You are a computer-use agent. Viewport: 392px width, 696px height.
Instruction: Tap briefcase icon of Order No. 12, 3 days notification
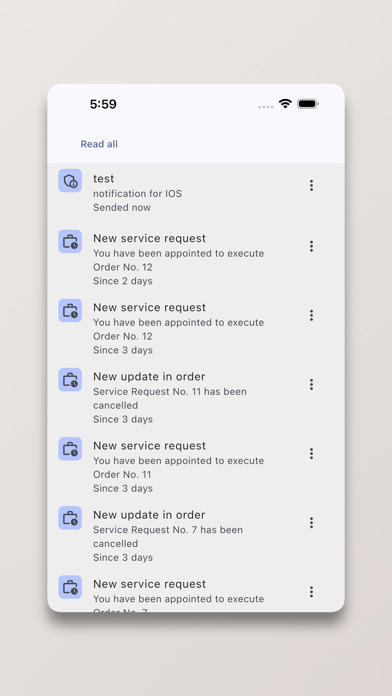pos(70,311)
